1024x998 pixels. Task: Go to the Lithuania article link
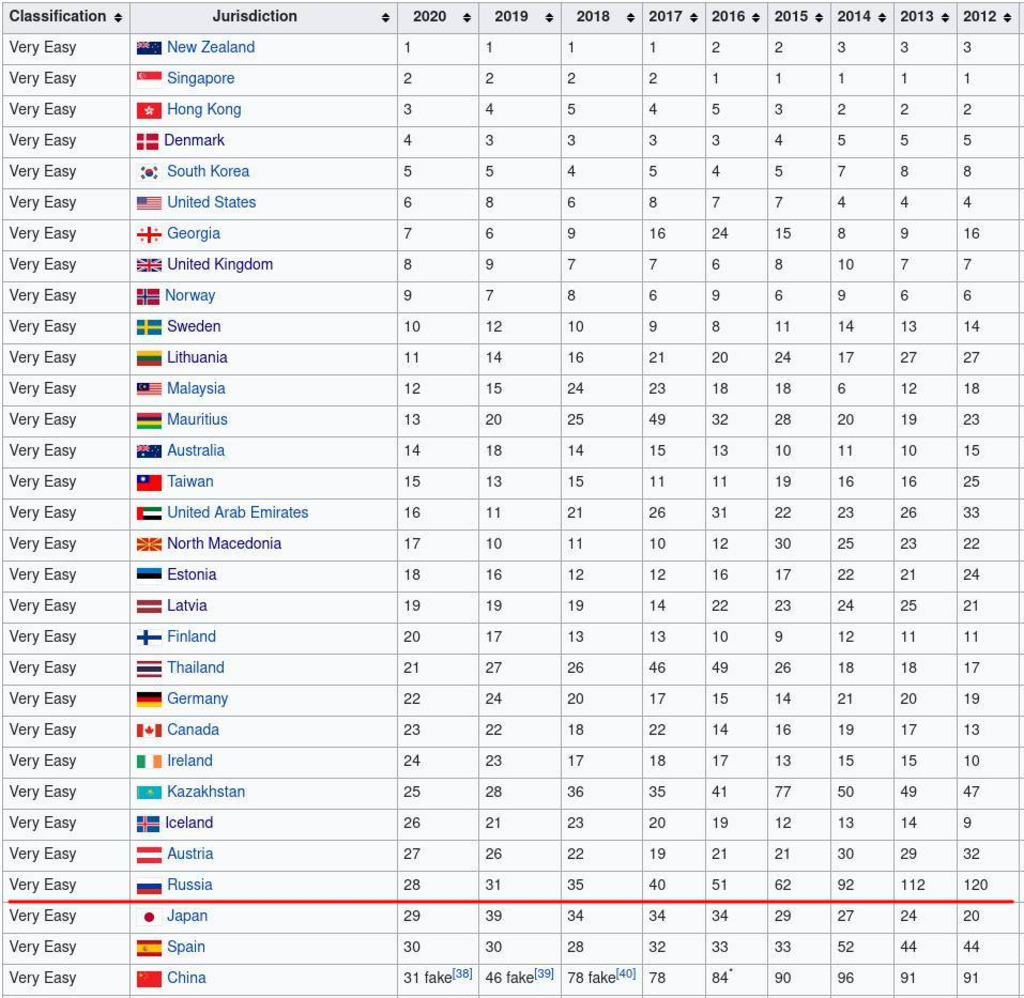pos(197,357)
